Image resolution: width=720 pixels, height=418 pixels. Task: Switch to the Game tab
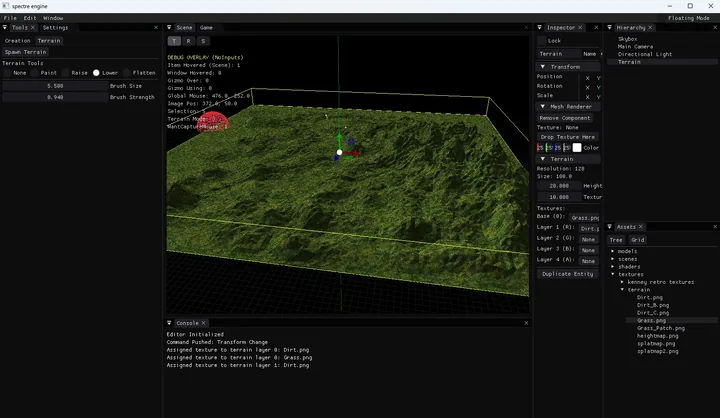[206, 28]
